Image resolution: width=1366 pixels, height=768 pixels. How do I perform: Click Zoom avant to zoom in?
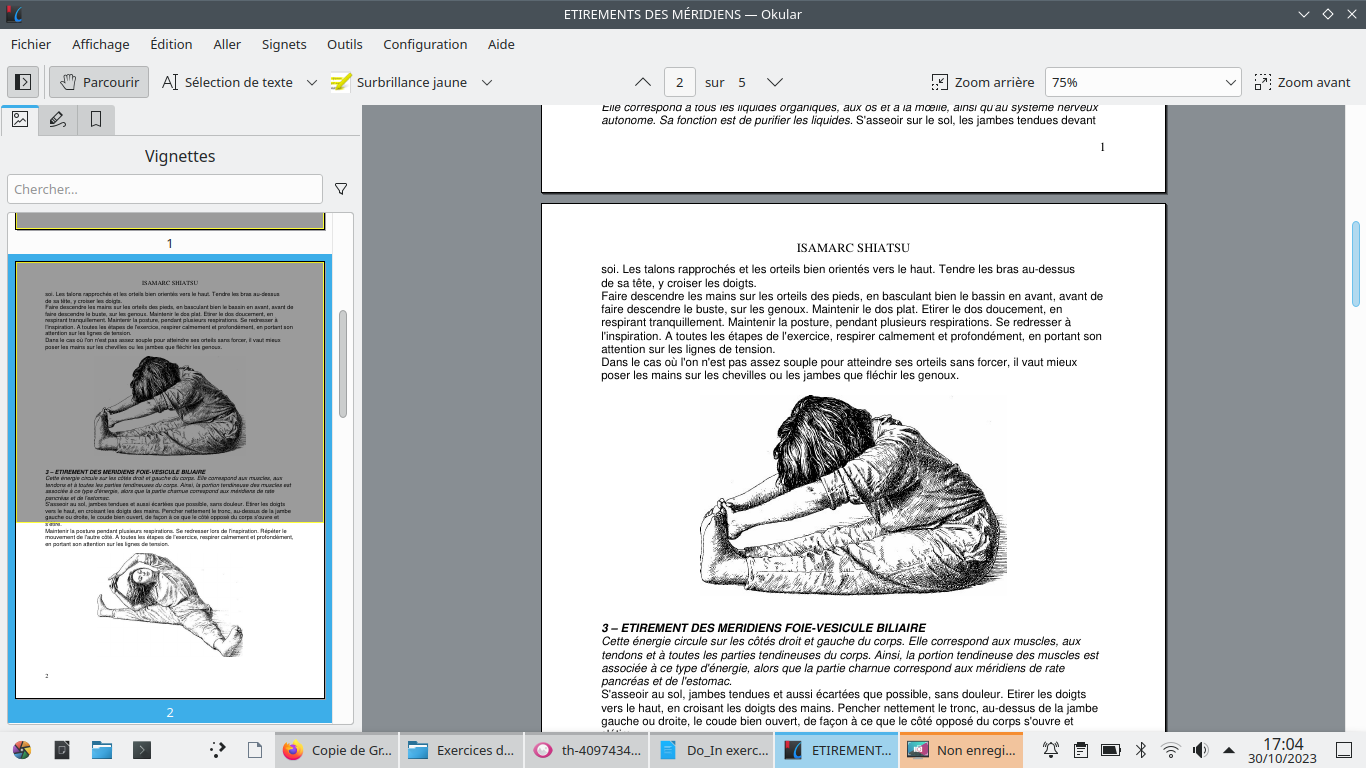pos(1302,82)
